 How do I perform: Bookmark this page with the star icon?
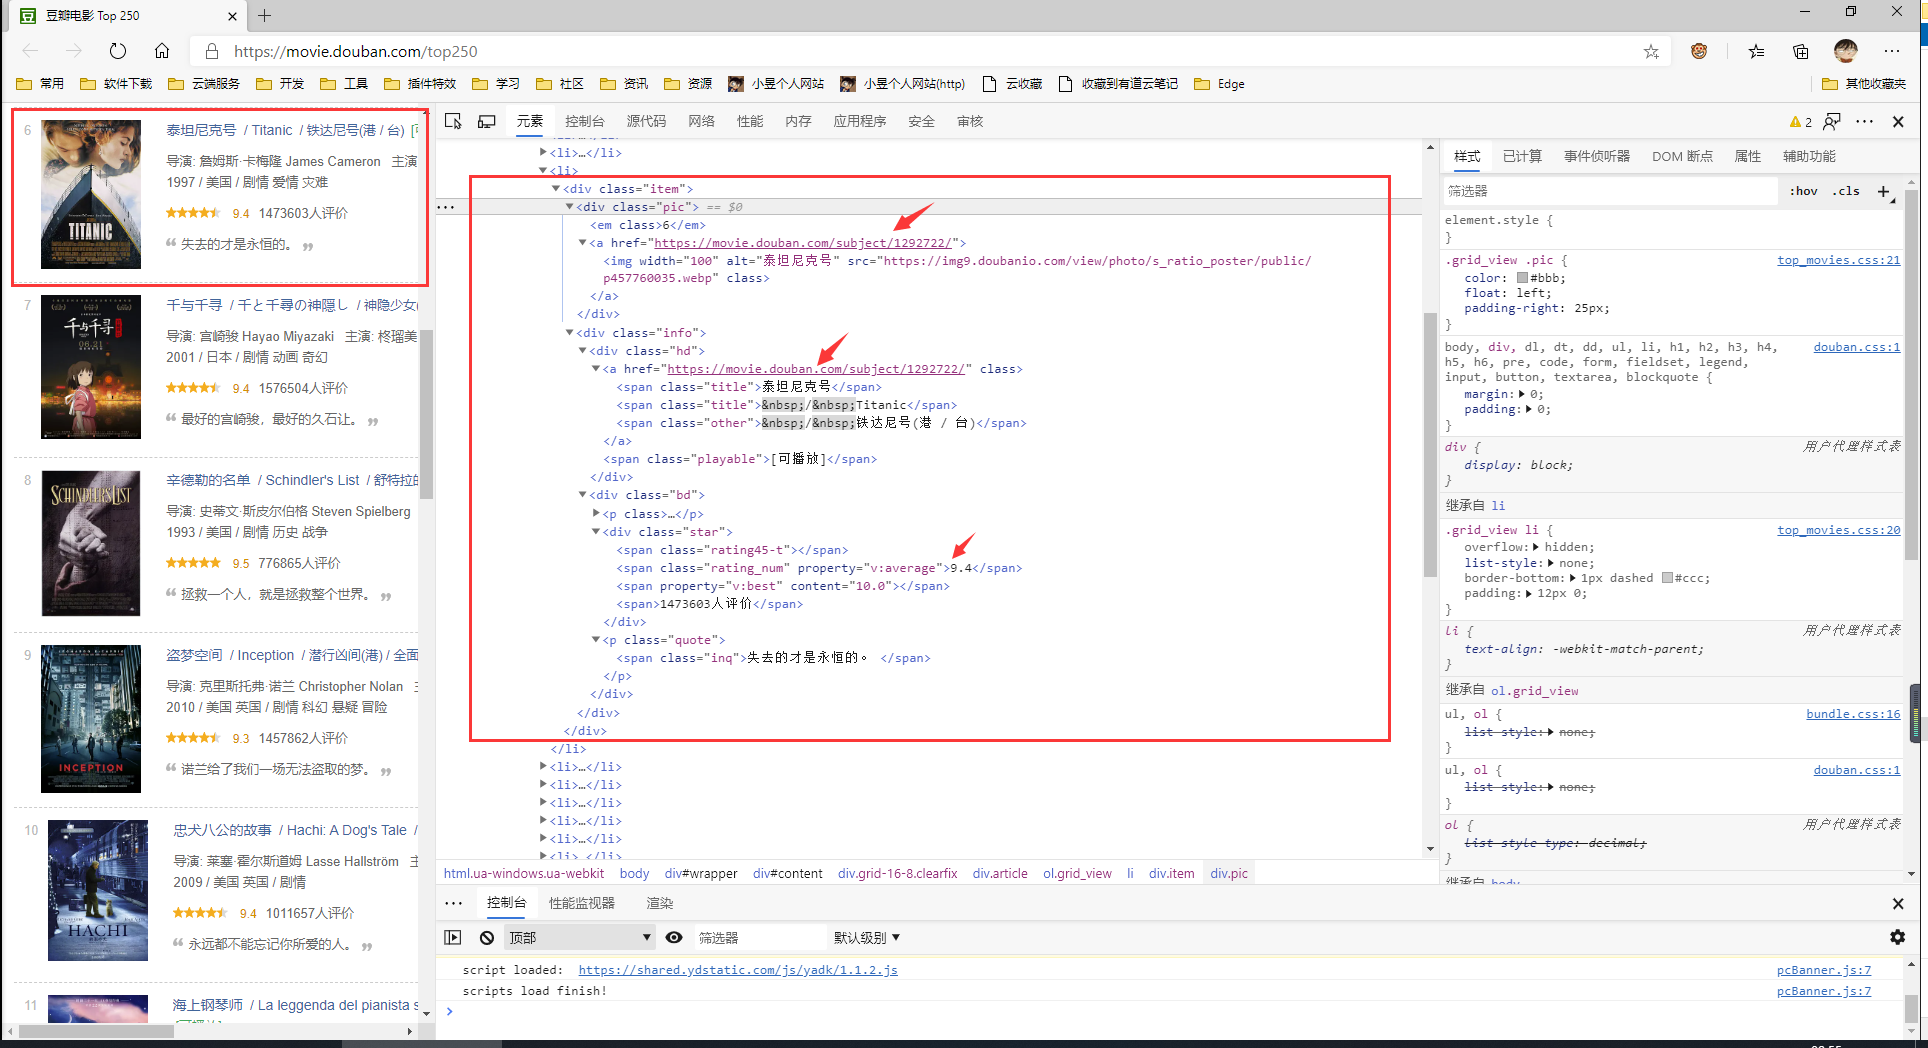pos(1651,51)
